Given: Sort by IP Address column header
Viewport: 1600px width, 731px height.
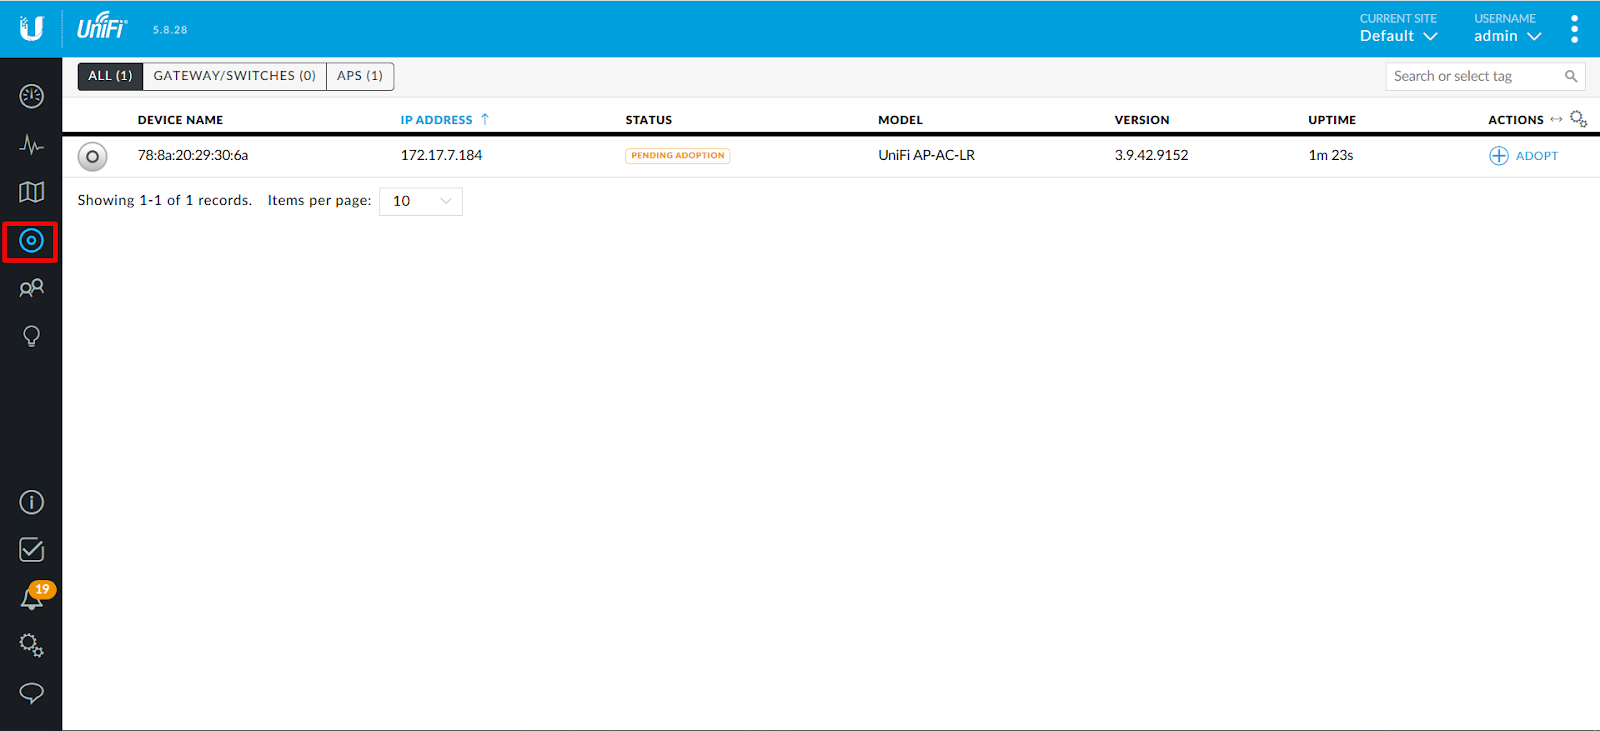Looking at the screenshot, I should (x=436, y=120).
